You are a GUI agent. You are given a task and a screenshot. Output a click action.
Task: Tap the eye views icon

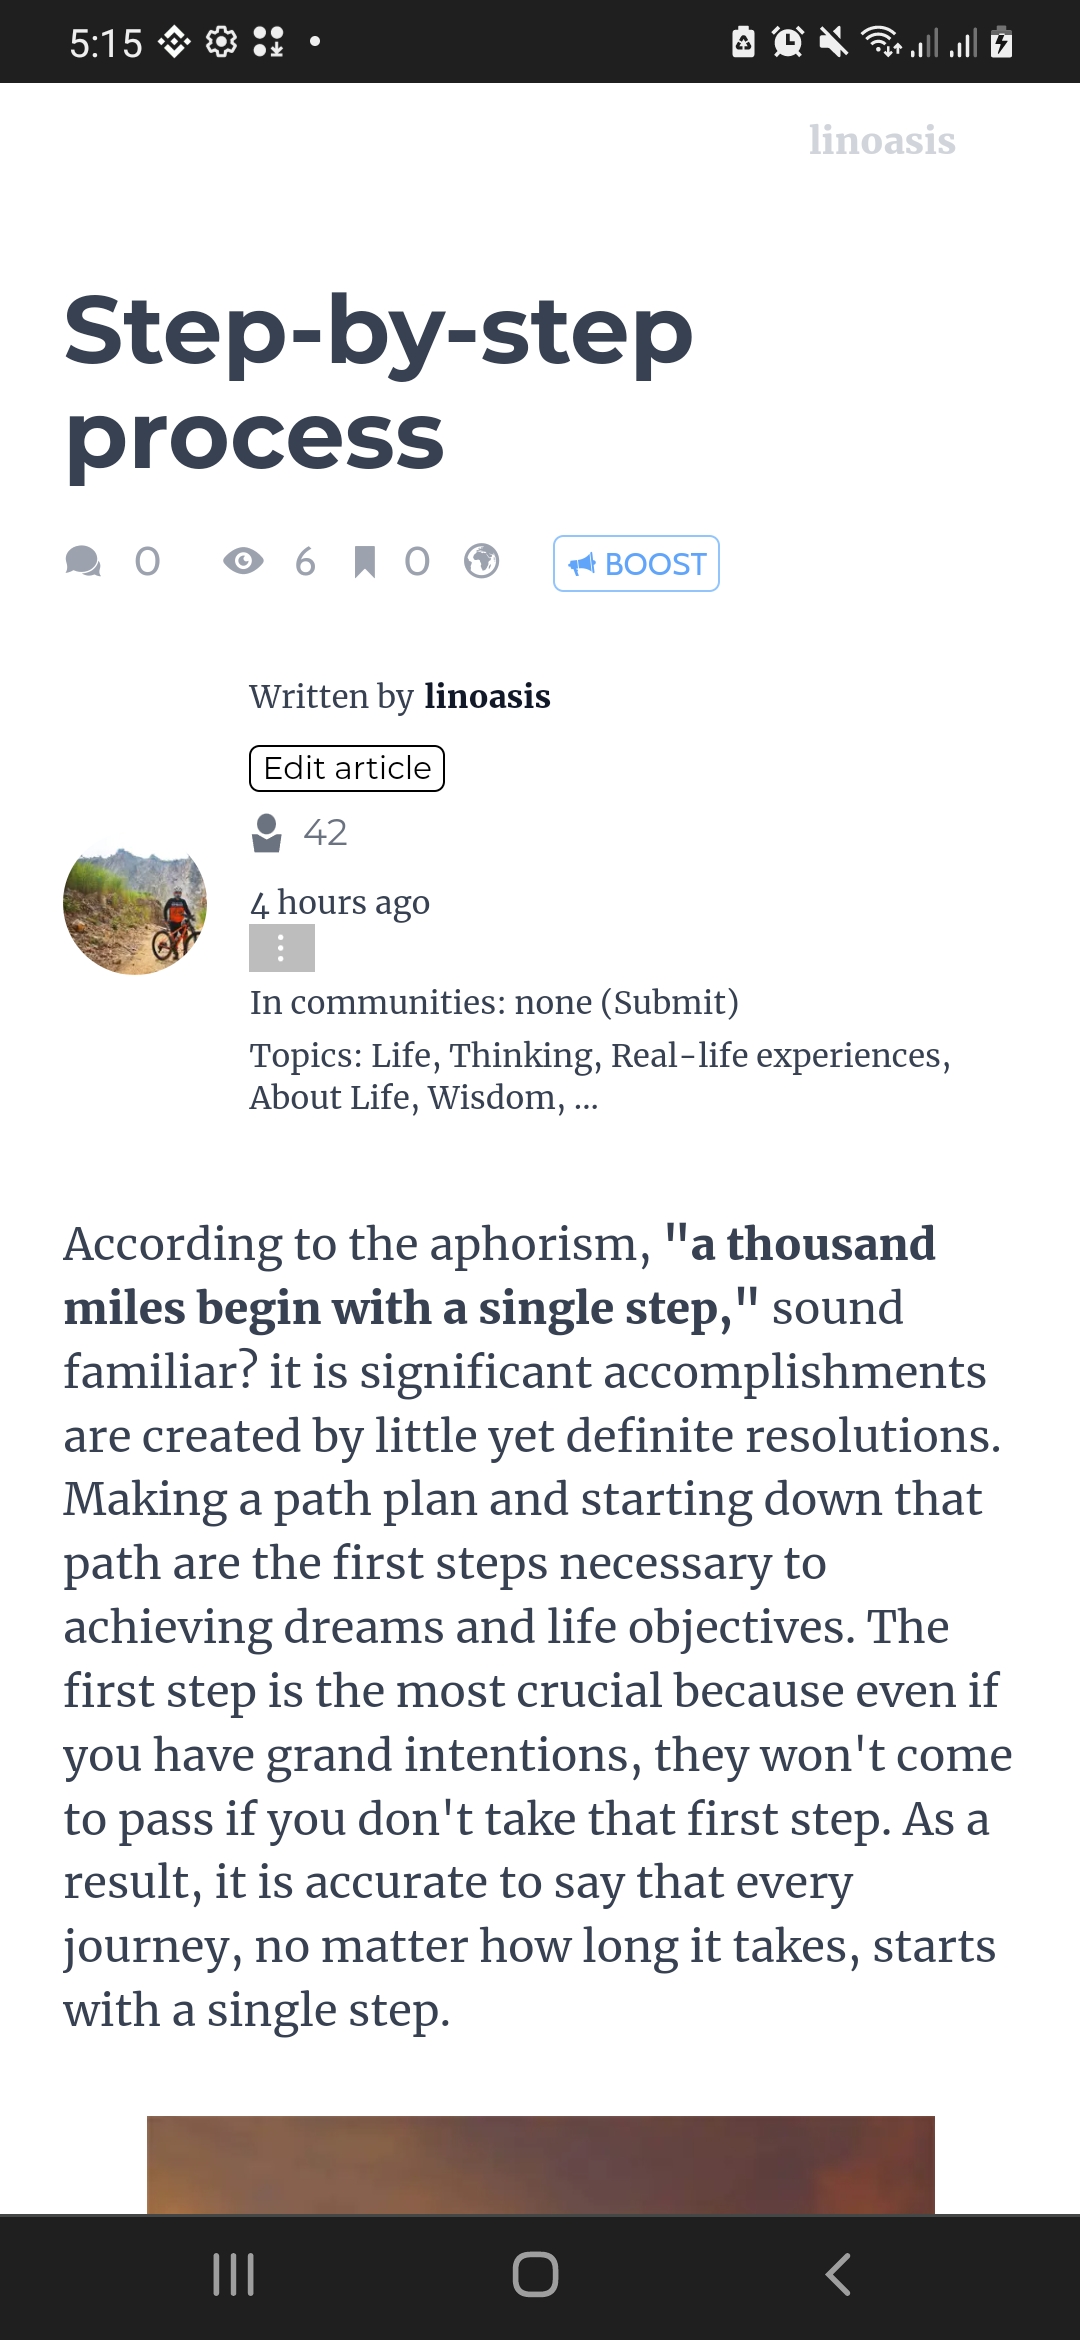point(243,562)
